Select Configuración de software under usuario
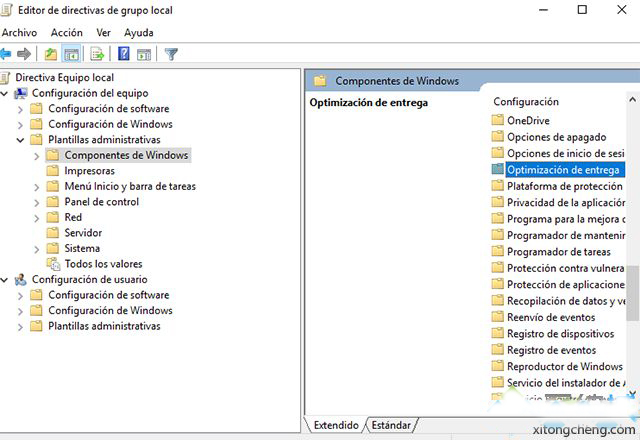The width and height of the screenshot is (640, 440). click(x=109, y=295)
